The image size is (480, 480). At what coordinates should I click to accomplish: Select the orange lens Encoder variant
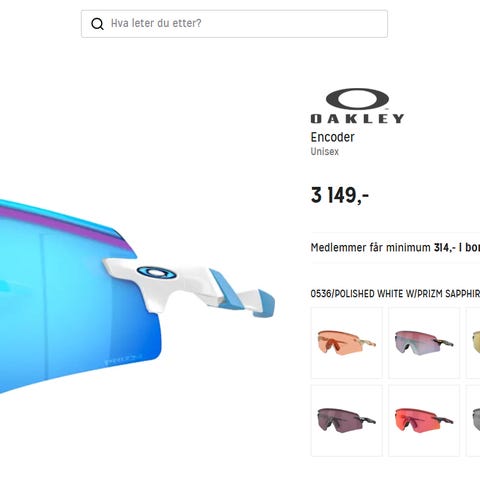tap(347, 343)
